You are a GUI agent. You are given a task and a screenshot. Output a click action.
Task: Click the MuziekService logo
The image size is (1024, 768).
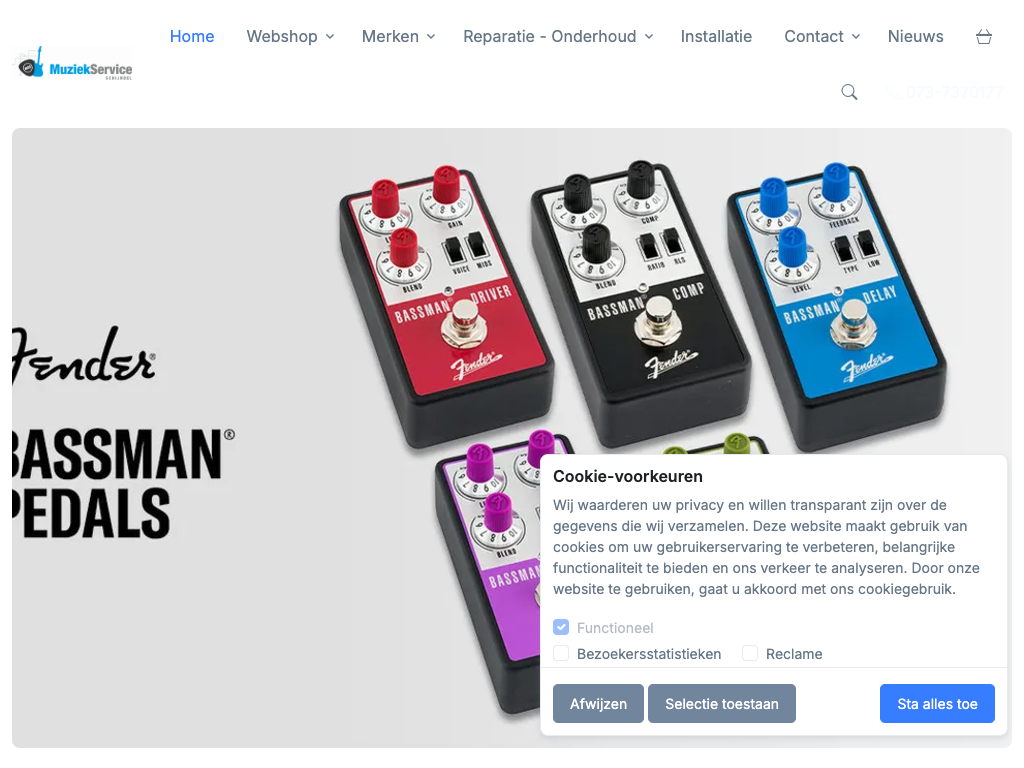click(x=72, y=64)
